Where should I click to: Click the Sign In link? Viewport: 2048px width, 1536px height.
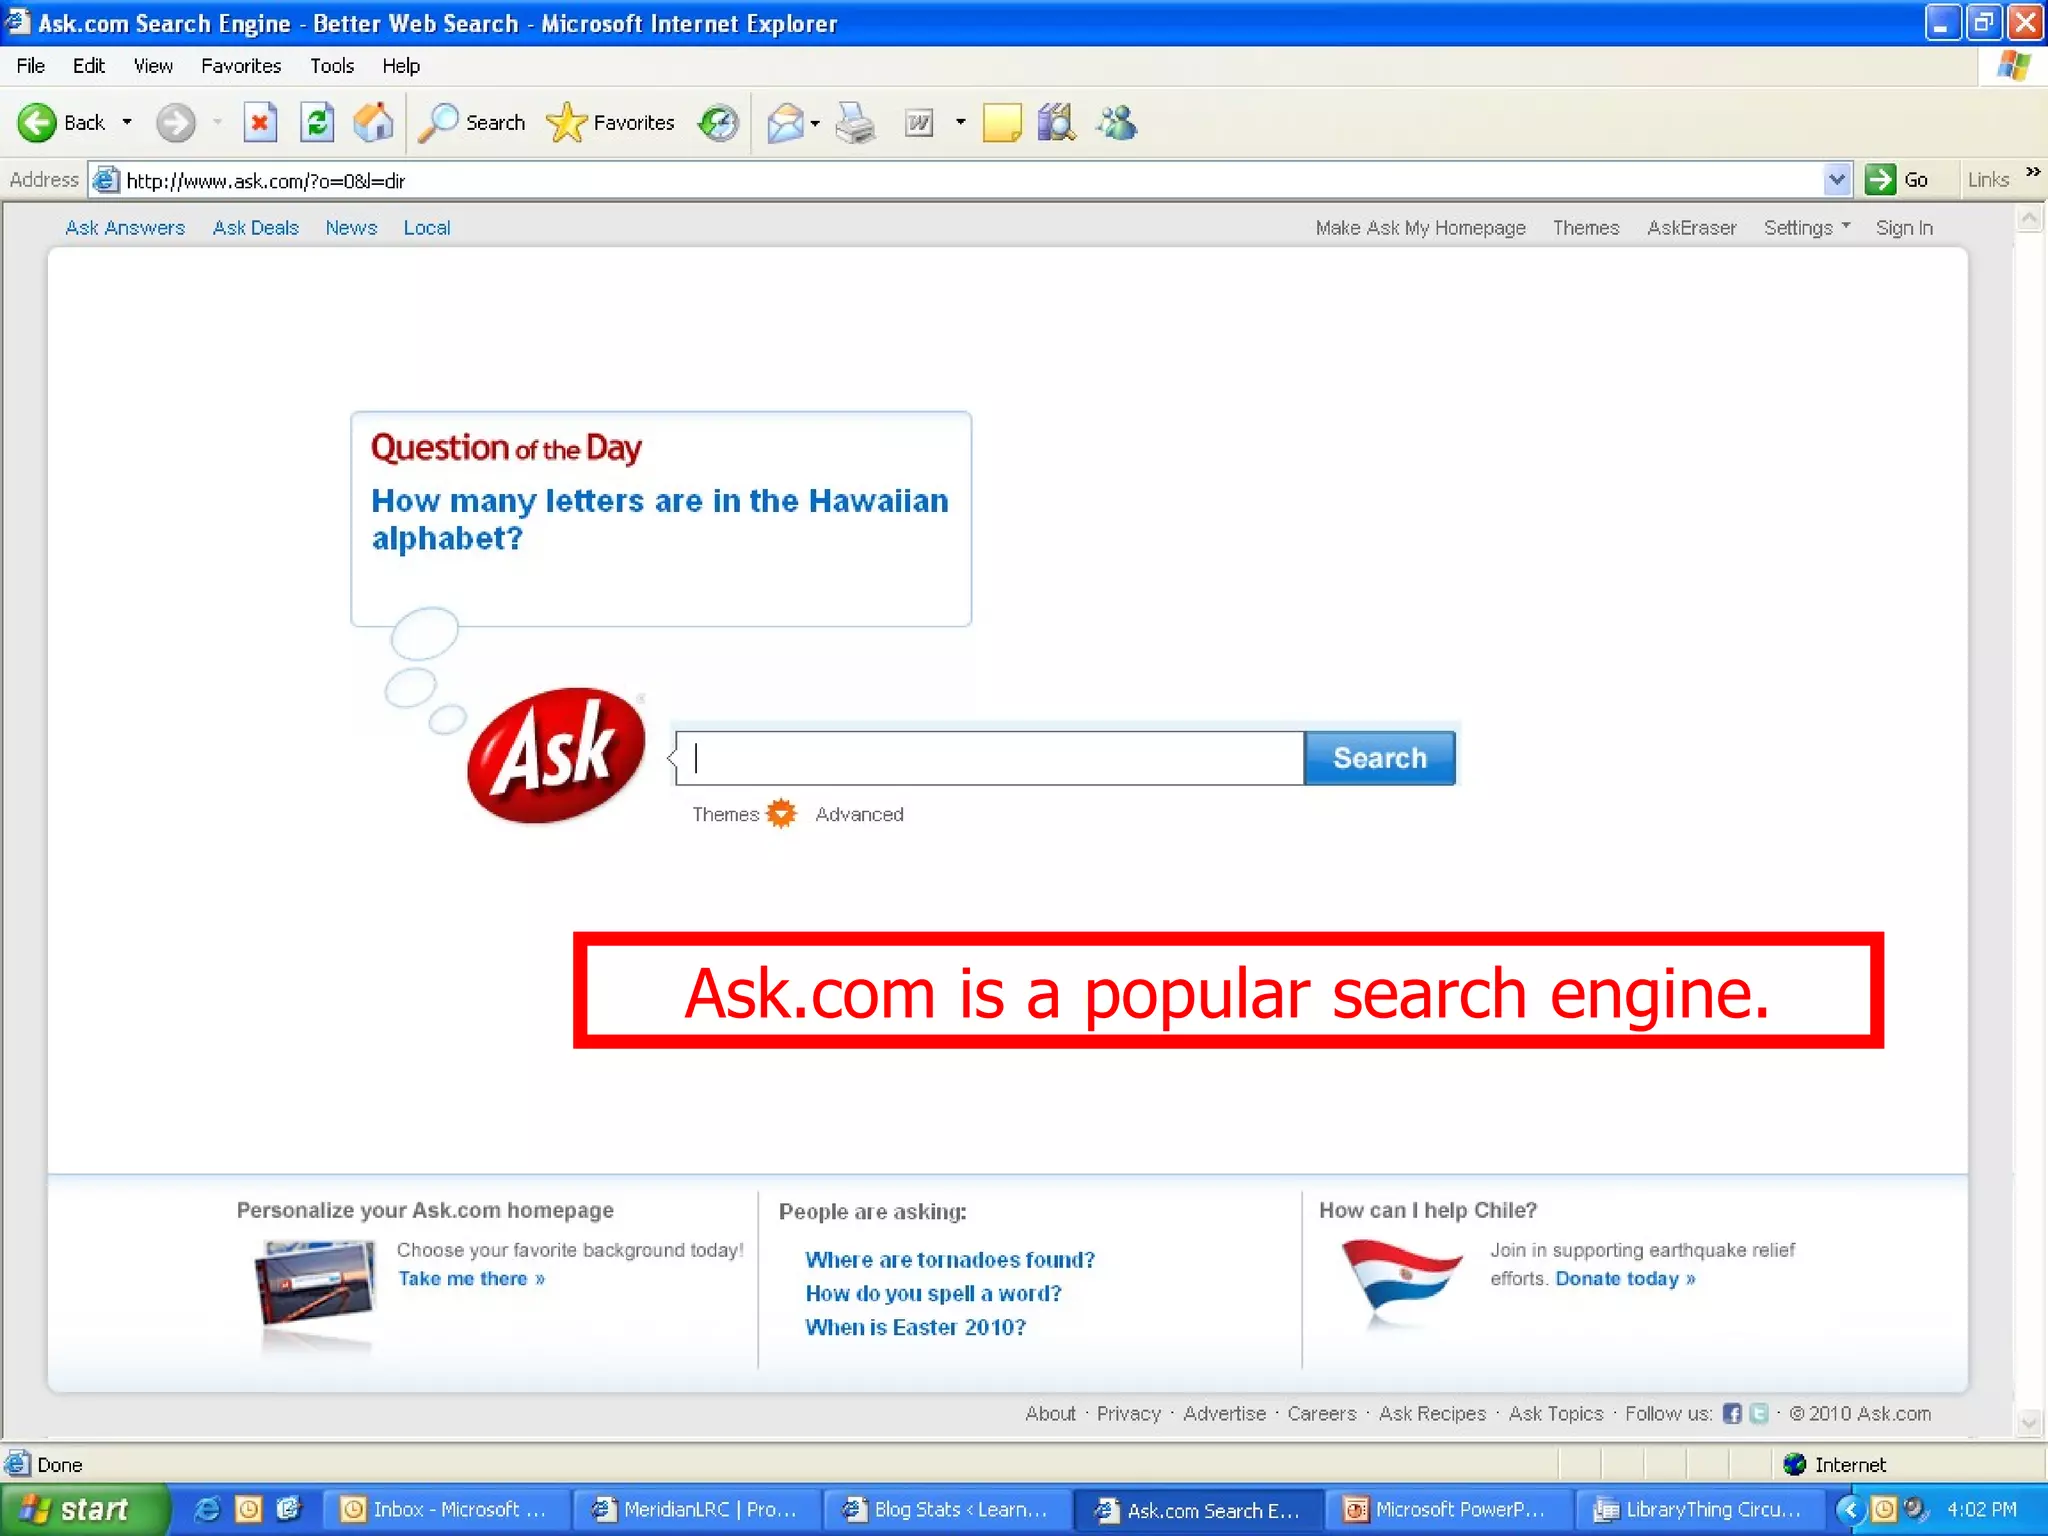click(1904, 228)
